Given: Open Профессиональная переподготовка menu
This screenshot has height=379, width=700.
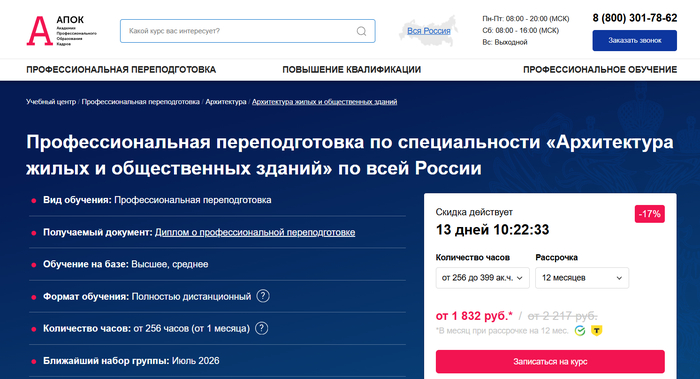Looking at the screenshot, I should 121,70.
